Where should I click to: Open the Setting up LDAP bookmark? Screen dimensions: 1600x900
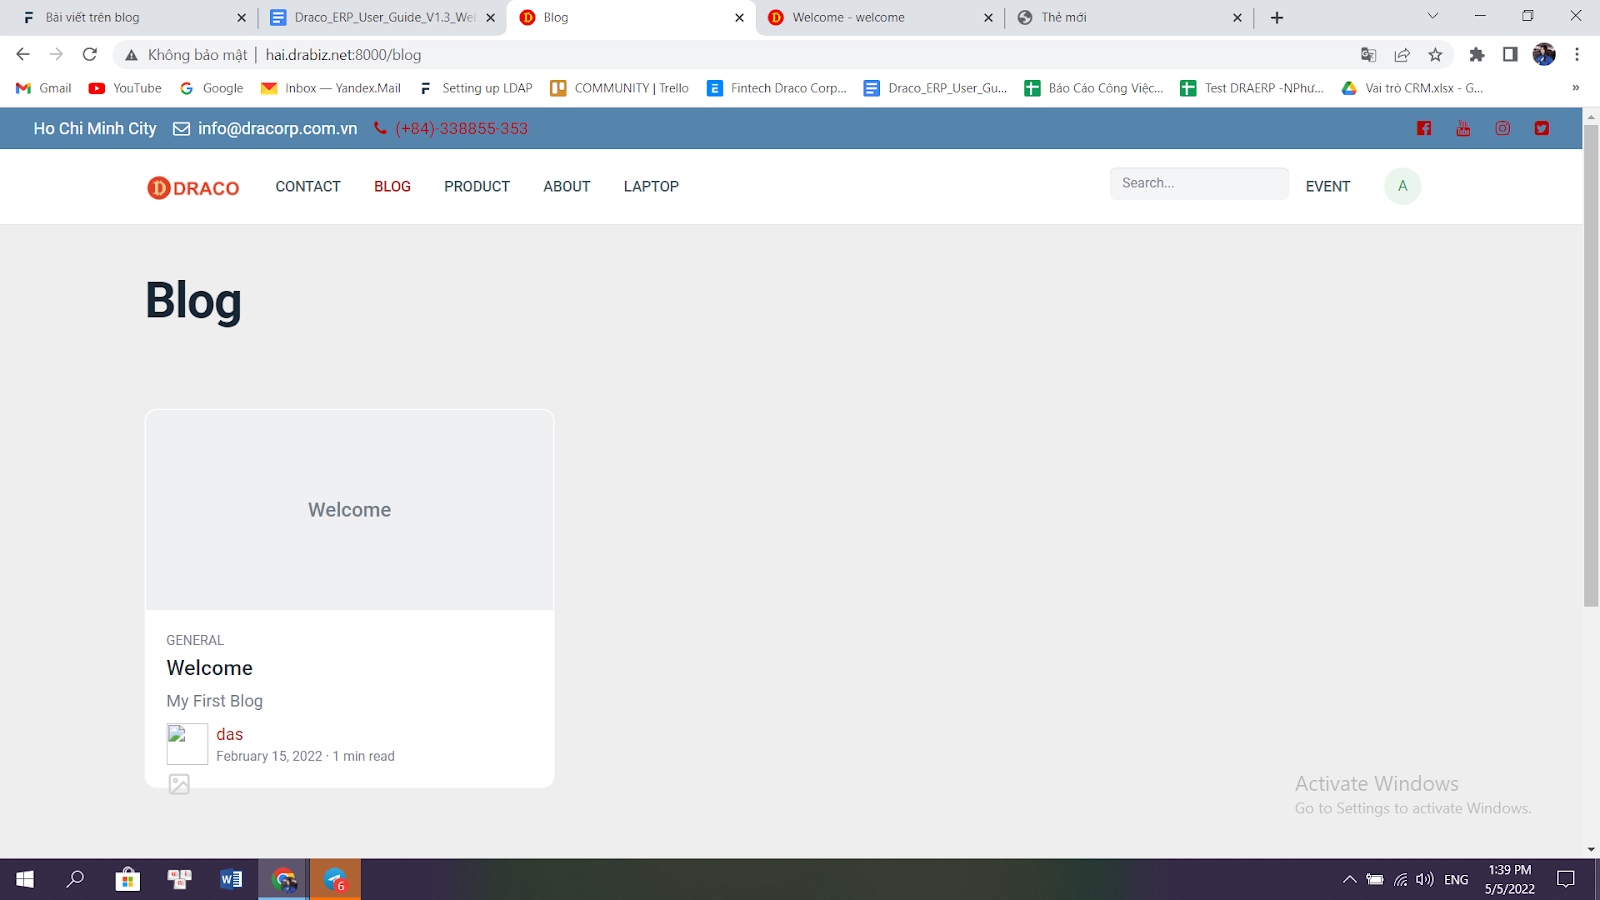[x=475, y=88]
